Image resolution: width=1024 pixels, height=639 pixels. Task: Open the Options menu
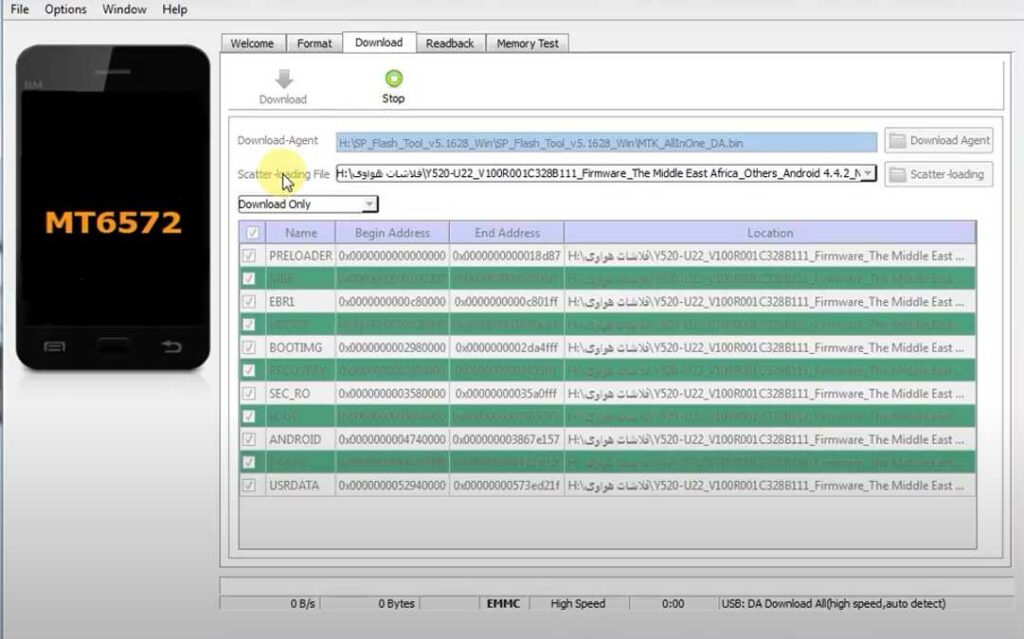[65, 9]
